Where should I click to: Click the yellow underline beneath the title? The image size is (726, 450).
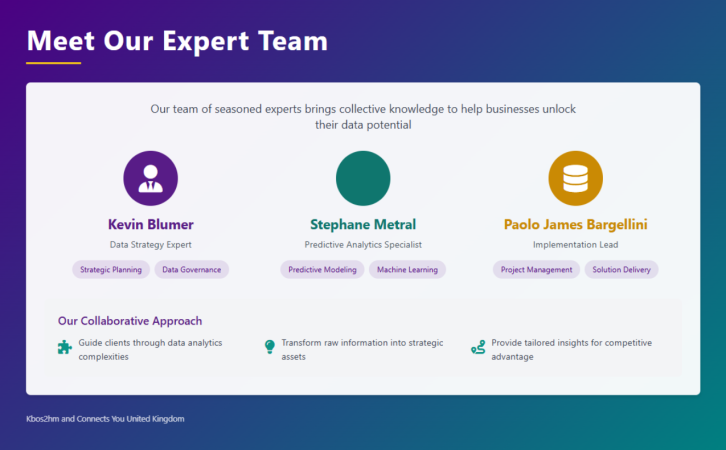click(53, 63)
